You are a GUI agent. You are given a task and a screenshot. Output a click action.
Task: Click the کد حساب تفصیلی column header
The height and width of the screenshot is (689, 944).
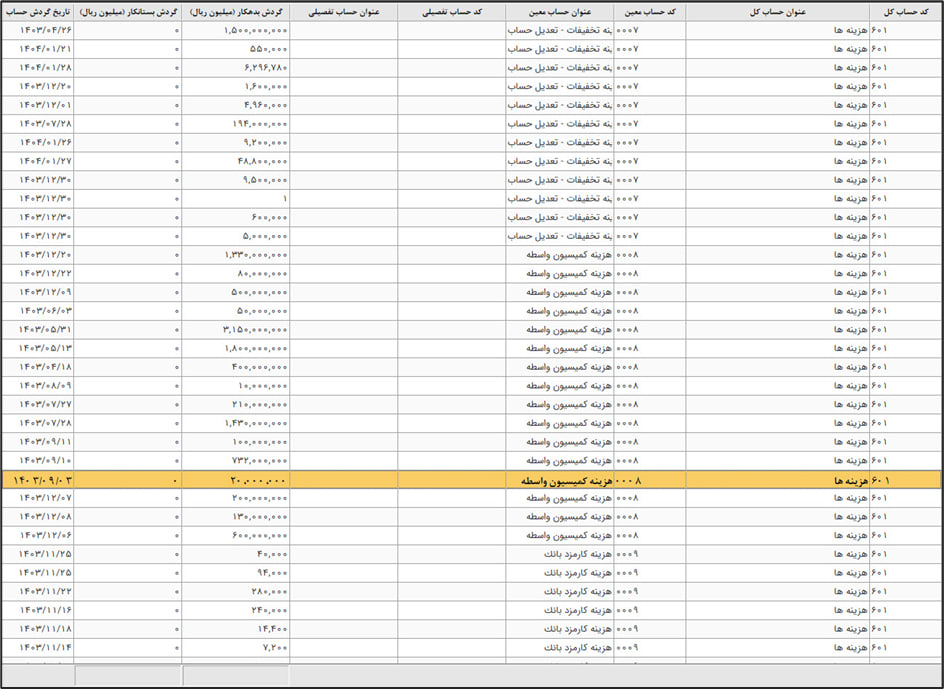click(451, 12)
